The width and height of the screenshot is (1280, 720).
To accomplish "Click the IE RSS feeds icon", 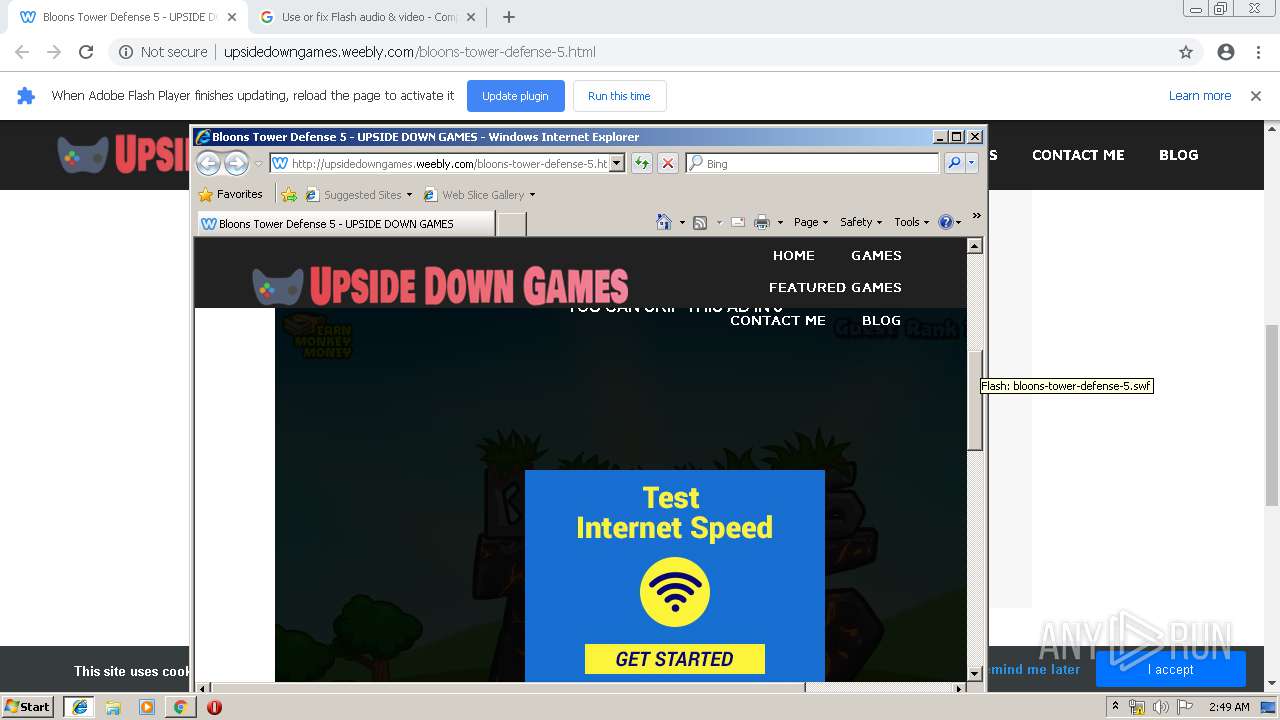I will pyautogui.click(x=700, y=222).
